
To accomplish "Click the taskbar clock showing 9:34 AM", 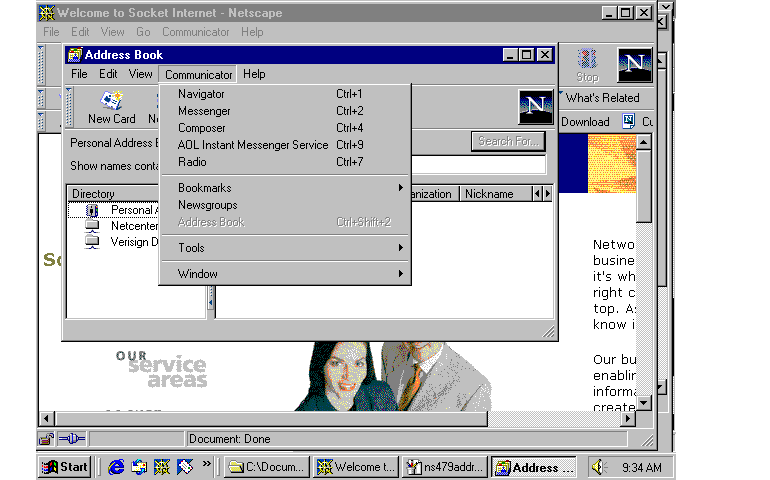I will pyautogui.click(x=641, y=467).
